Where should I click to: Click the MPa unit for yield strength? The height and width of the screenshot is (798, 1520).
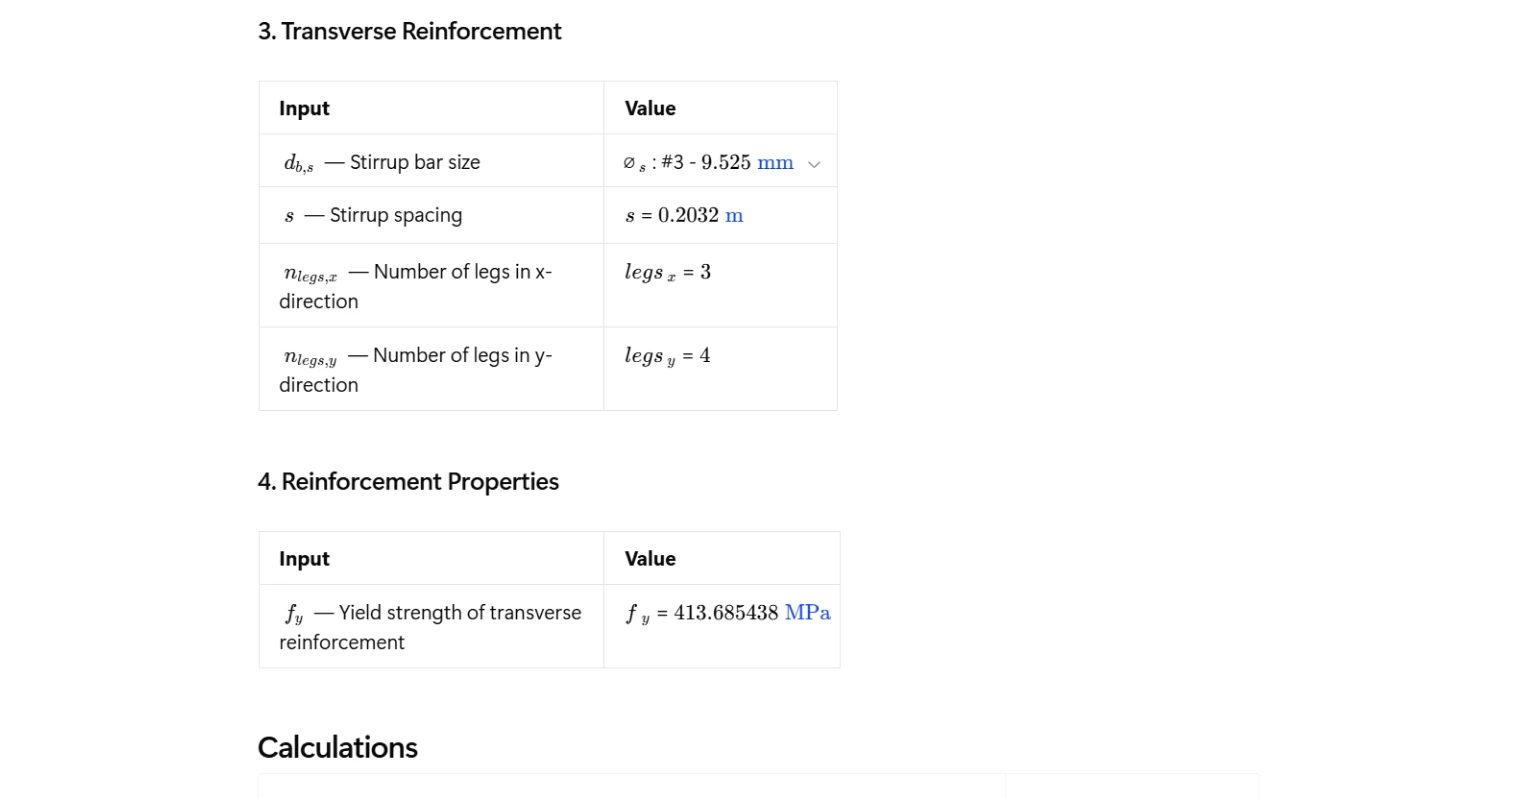pyautogui.click(x=807, y=612)
